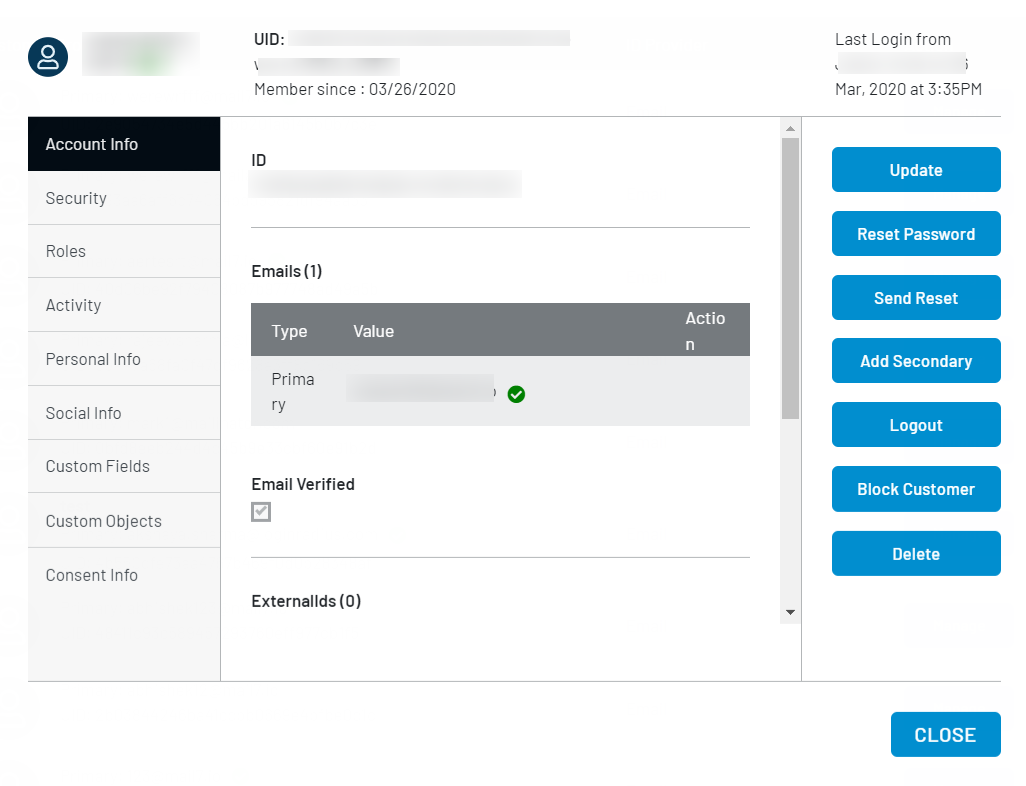Switch to the Social Info tab

(x=83, y=412)
